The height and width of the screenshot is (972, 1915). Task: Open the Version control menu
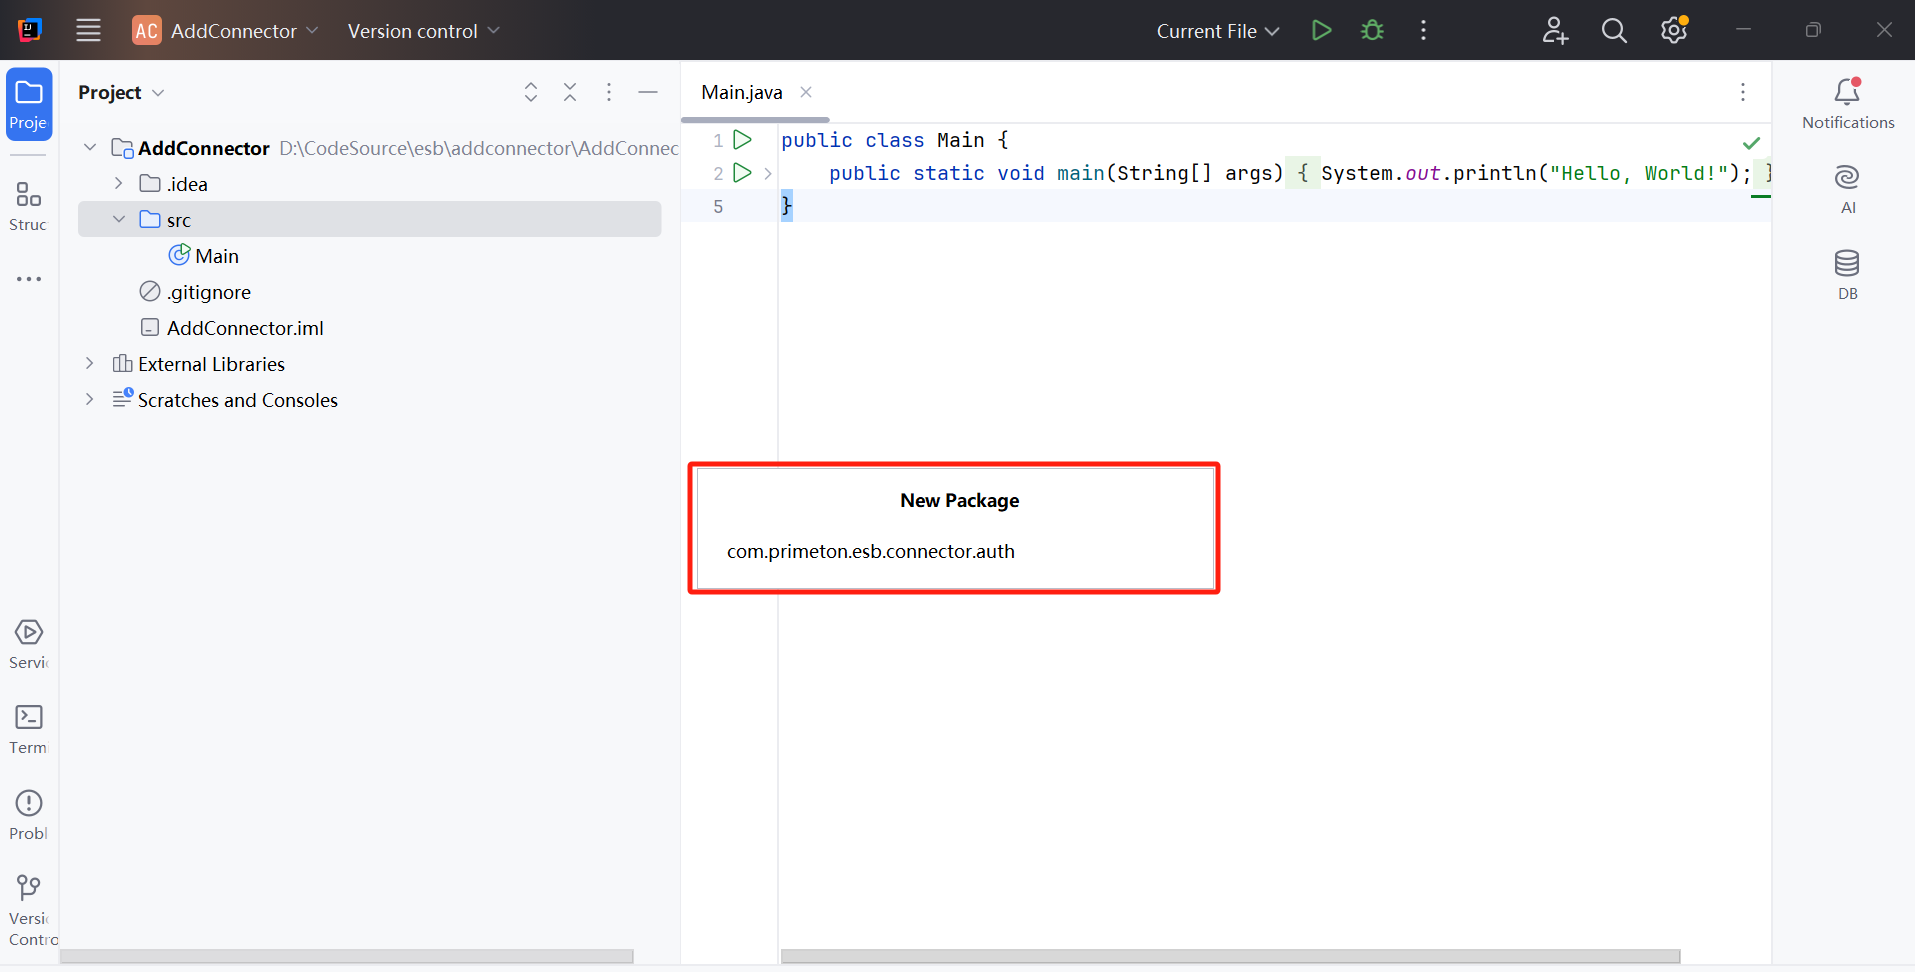(423, 31)
